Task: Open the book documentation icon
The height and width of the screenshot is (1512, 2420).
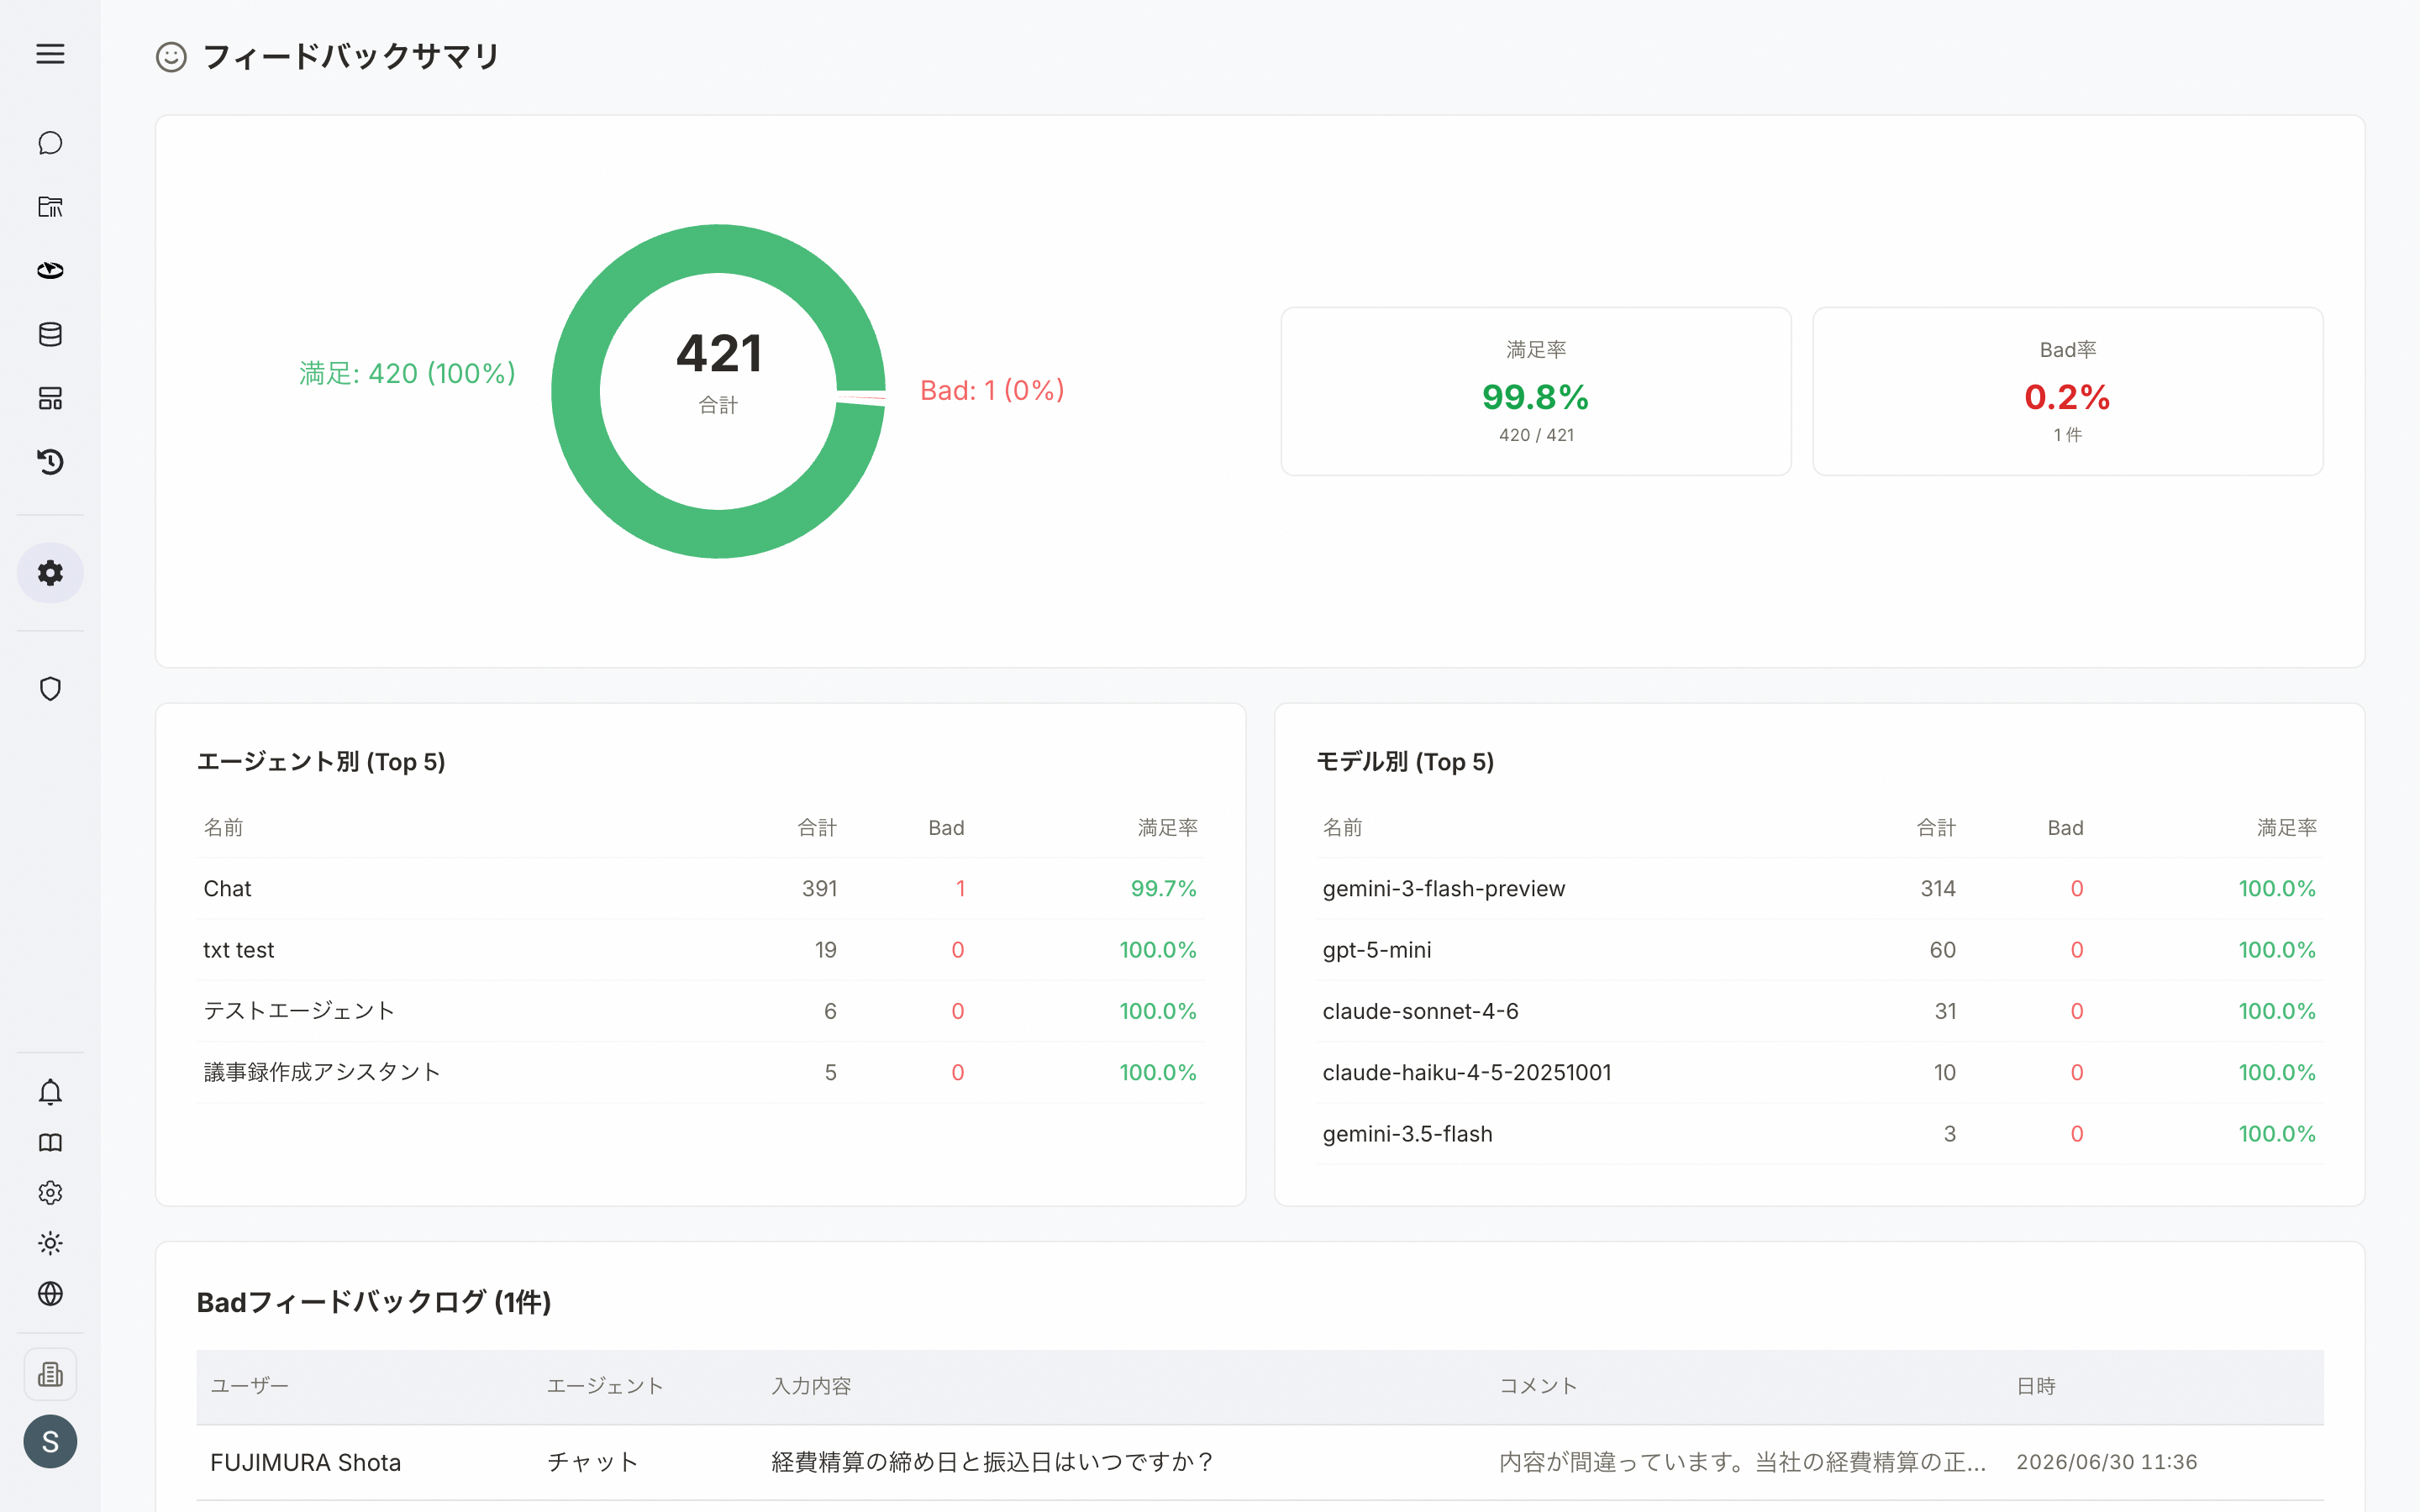Action: (50, 1143)
